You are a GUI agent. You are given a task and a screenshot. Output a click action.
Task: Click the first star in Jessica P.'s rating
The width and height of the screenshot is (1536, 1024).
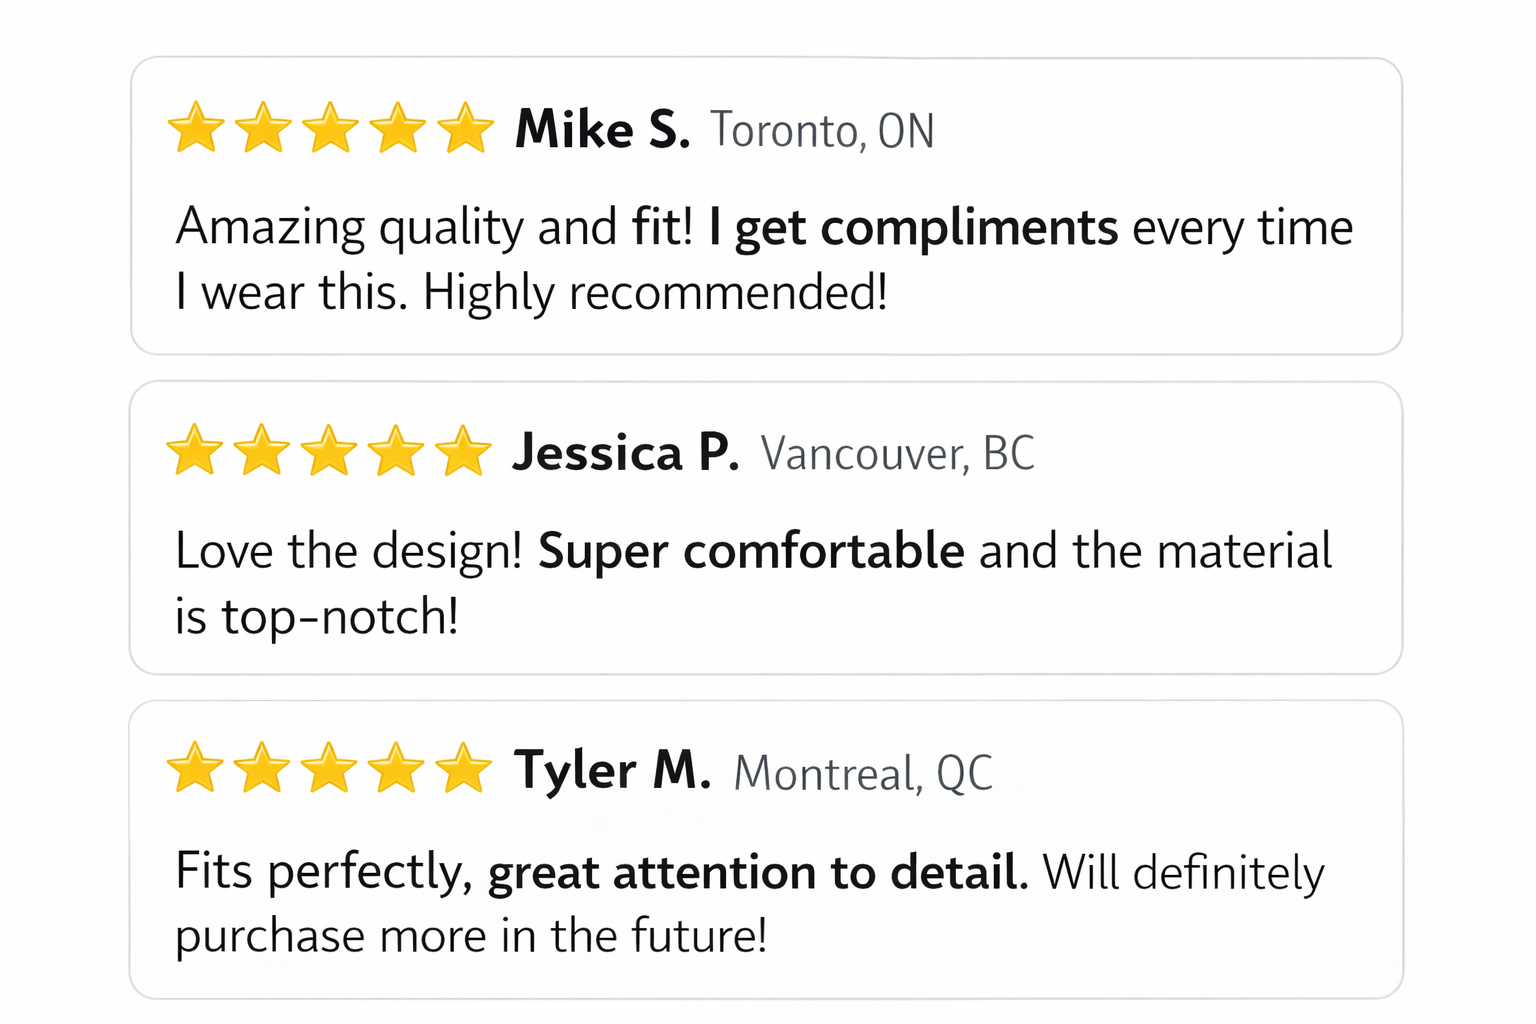coord(194,451)
